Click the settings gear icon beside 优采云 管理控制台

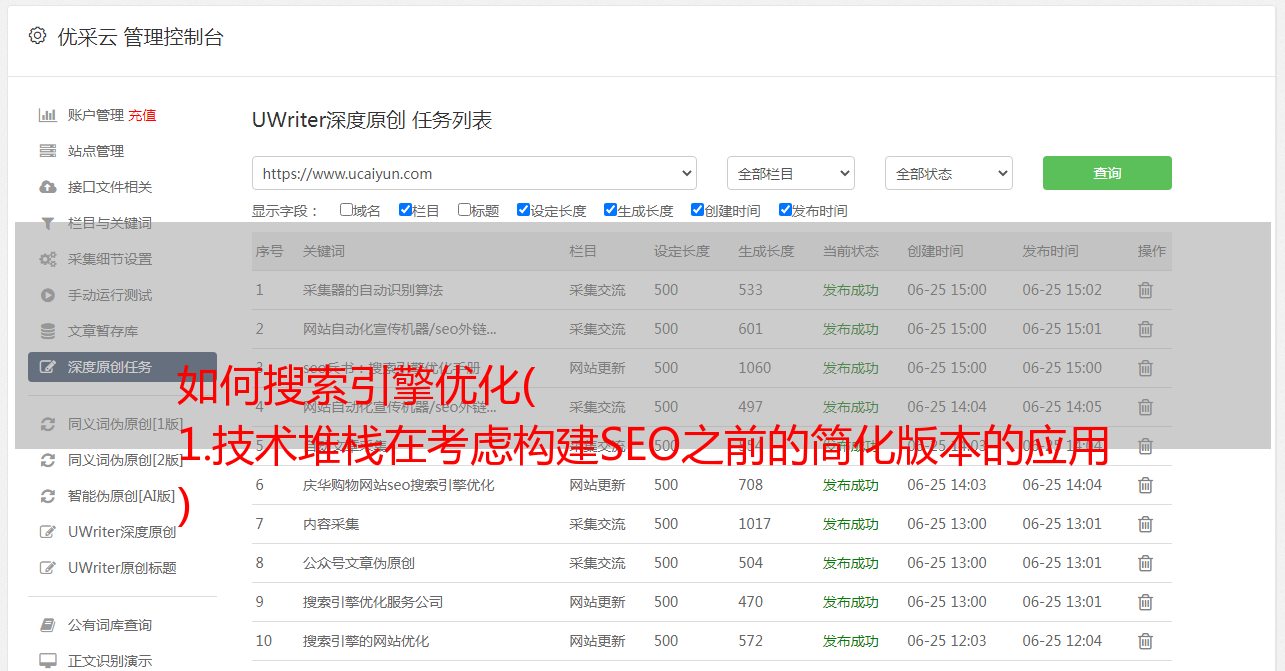(37, 36)
